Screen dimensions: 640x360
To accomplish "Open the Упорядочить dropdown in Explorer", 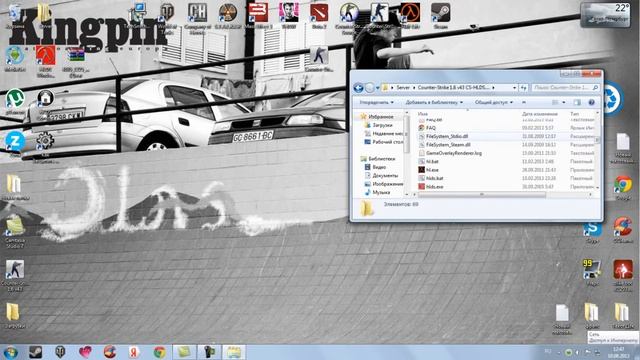I will click(376, 102).
